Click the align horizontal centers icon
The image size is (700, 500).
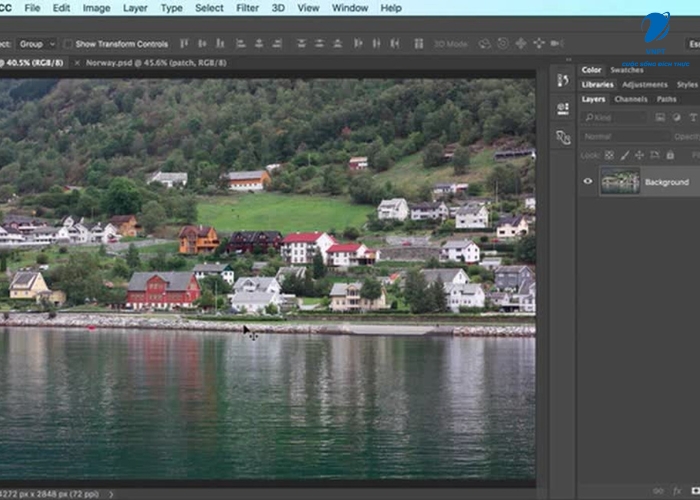click(x=259, y=43)
